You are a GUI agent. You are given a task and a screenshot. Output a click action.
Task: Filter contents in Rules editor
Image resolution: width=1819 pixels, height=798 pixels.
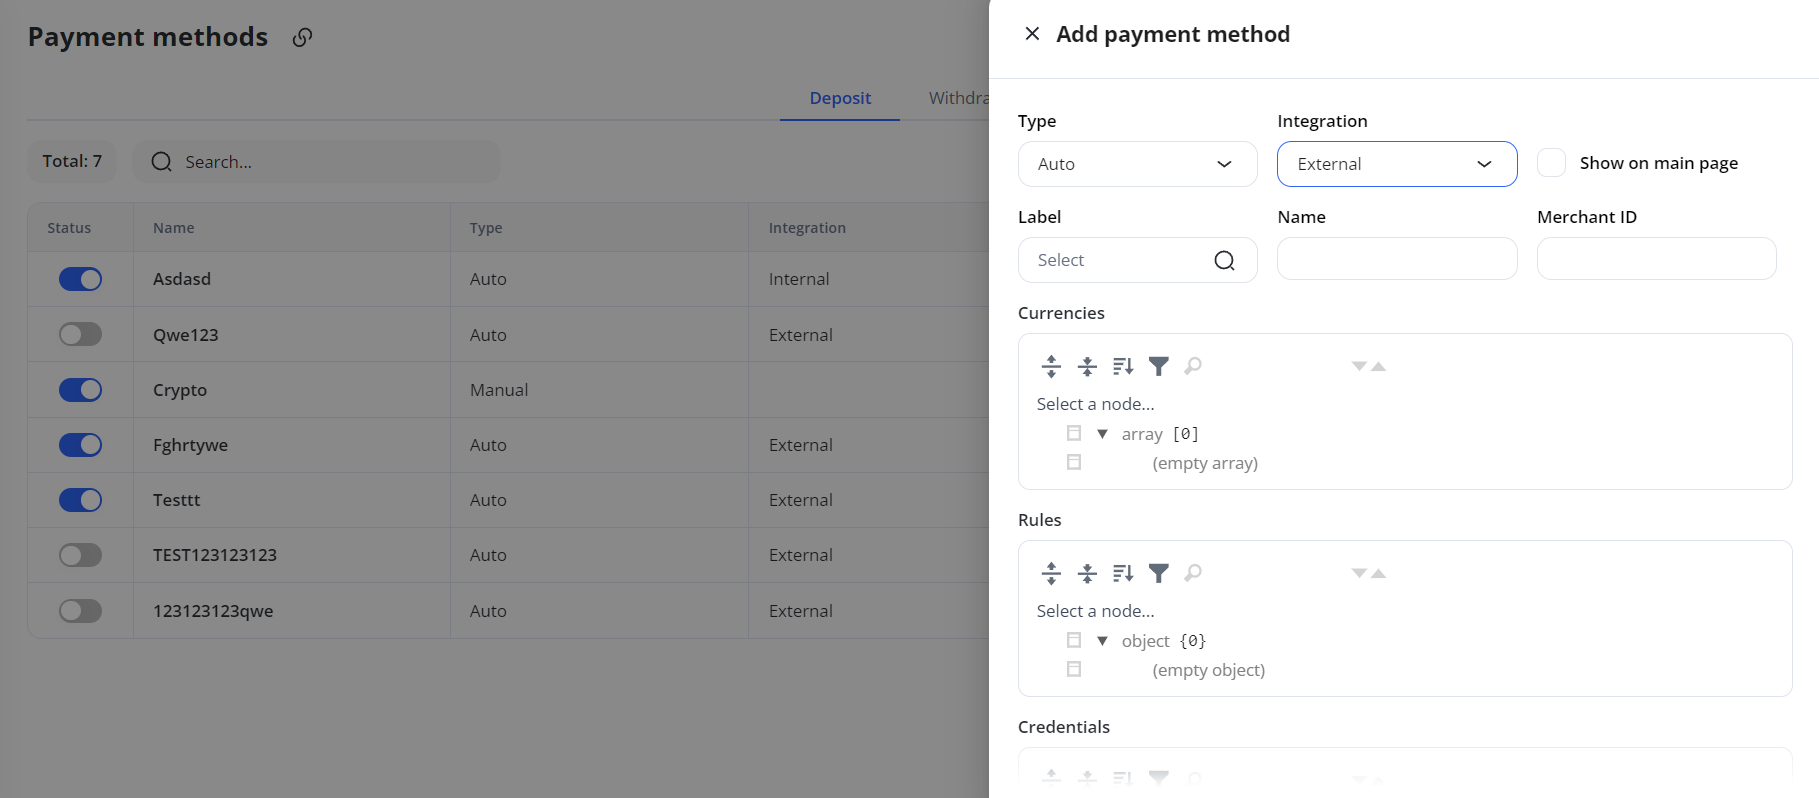(1159, 573)
